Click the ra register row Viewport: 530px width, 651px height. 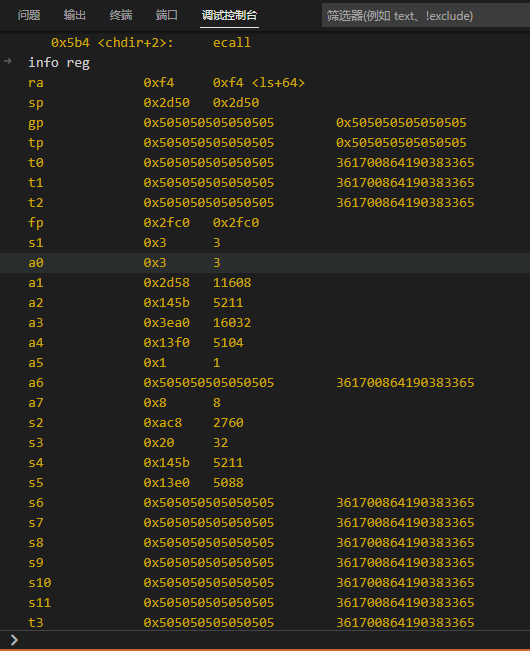[265, 83]
